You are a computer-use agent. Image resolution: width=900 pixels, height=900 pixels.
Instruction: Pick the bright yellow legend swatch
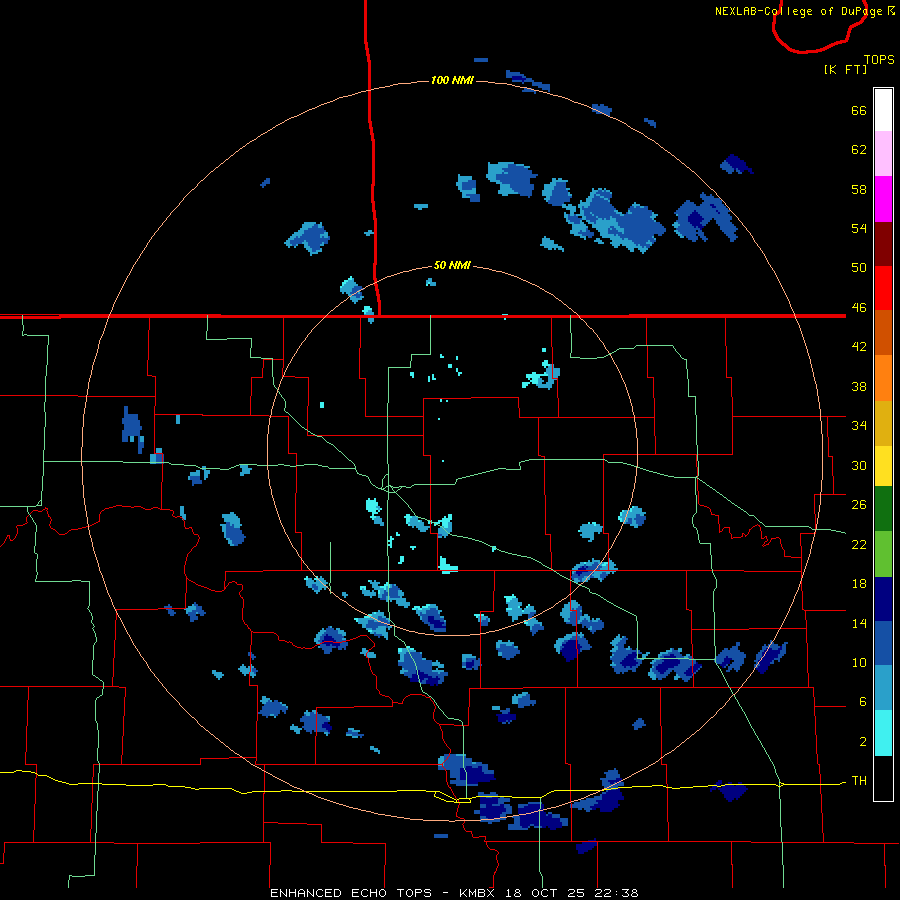(883, 466)
